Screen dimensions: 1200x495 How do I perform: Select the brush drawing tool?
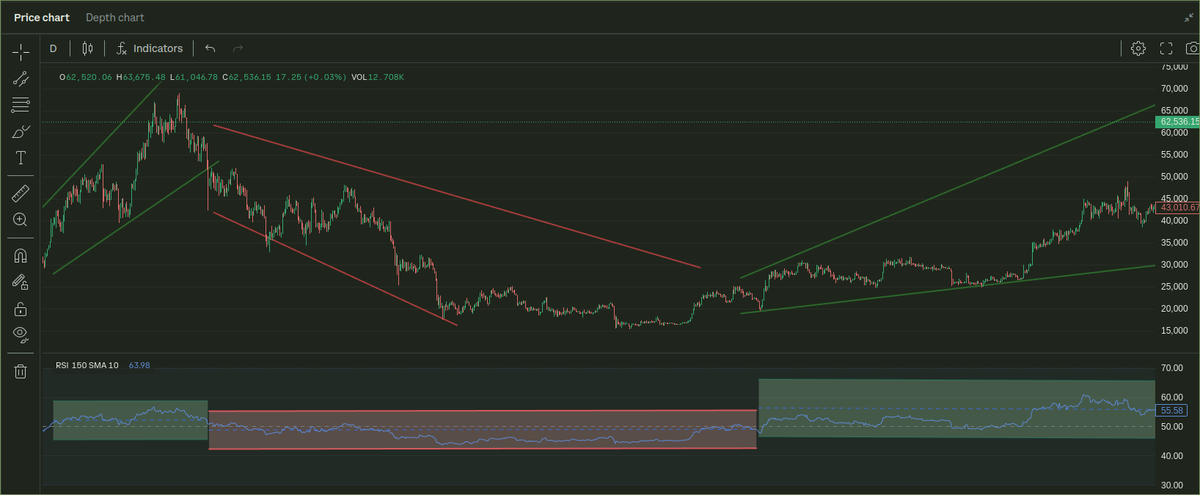[20, 132]
